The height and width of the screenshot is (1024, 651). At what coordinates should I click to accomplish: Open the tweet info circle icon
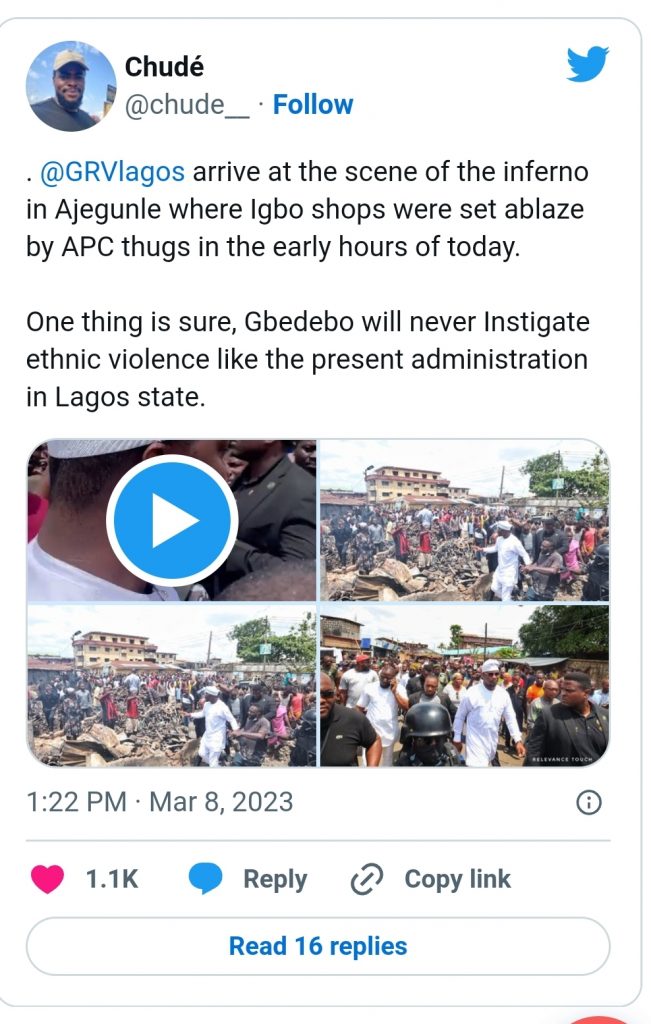[x=590, y=802]
